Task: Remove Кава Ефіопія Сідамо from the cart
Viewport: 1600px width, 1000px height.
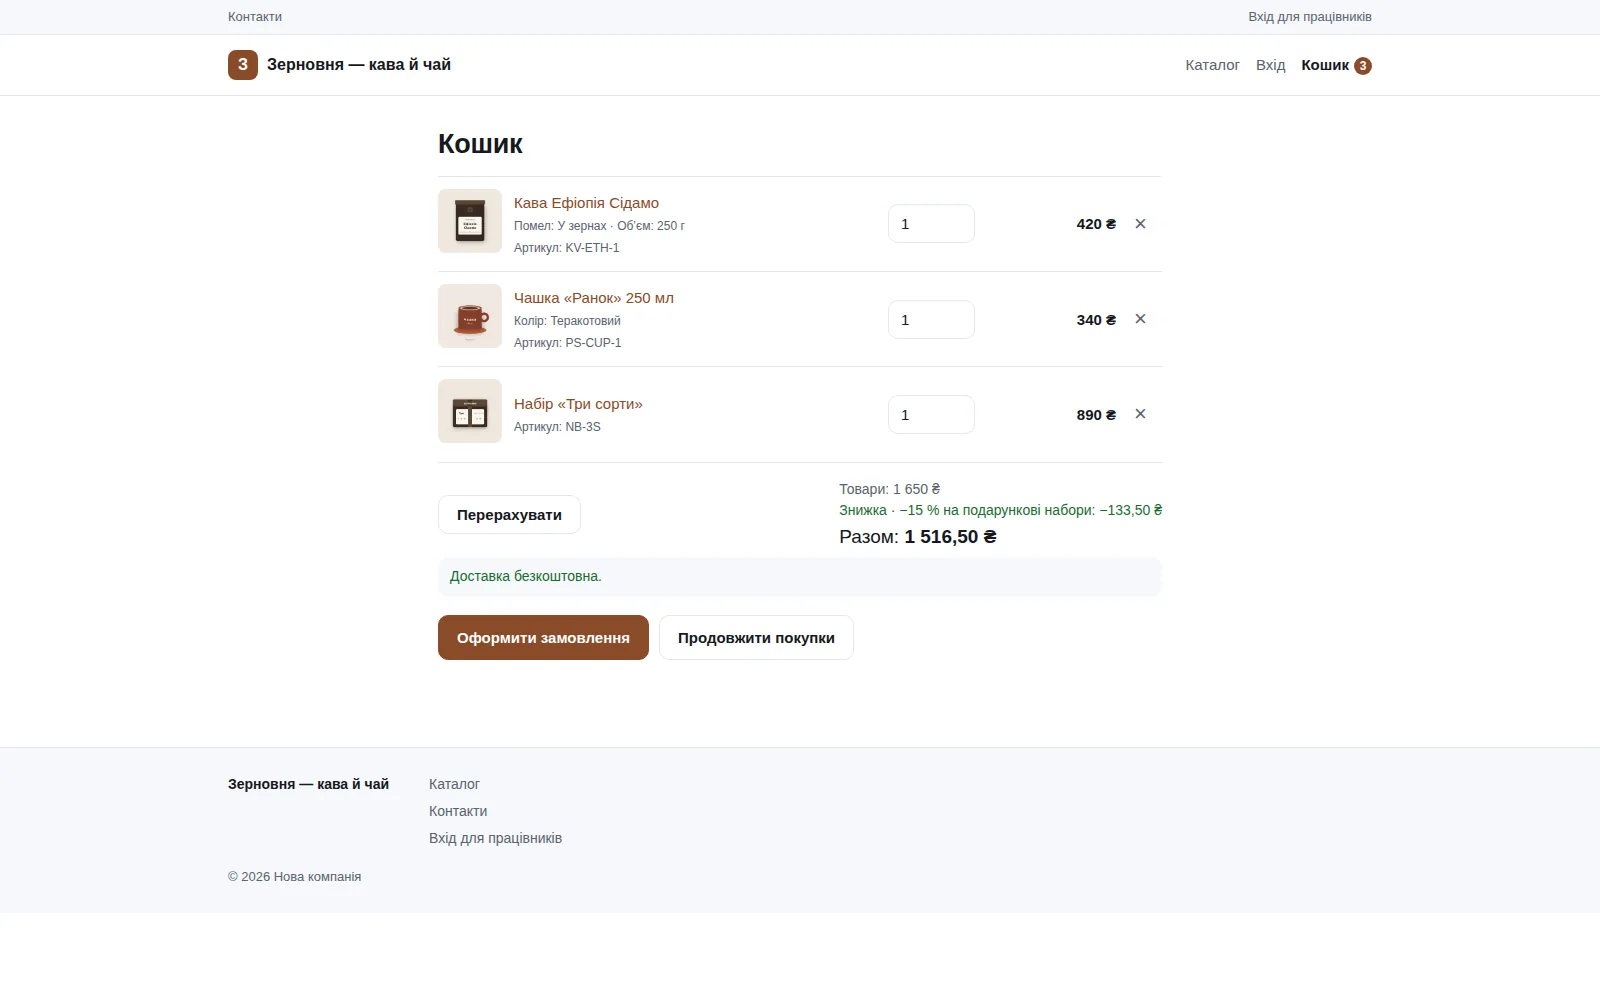Action: (1140, 224)
